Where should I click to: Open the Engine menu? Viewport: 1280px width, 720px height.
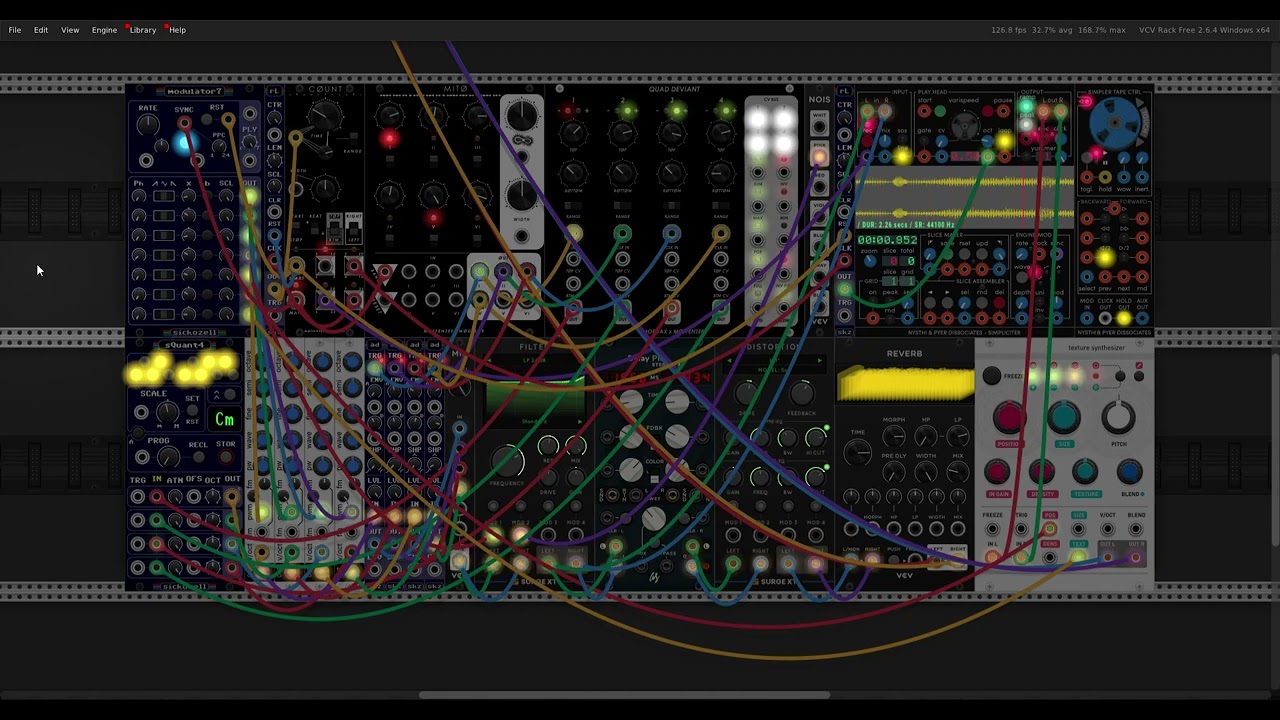tap(104, 30)
